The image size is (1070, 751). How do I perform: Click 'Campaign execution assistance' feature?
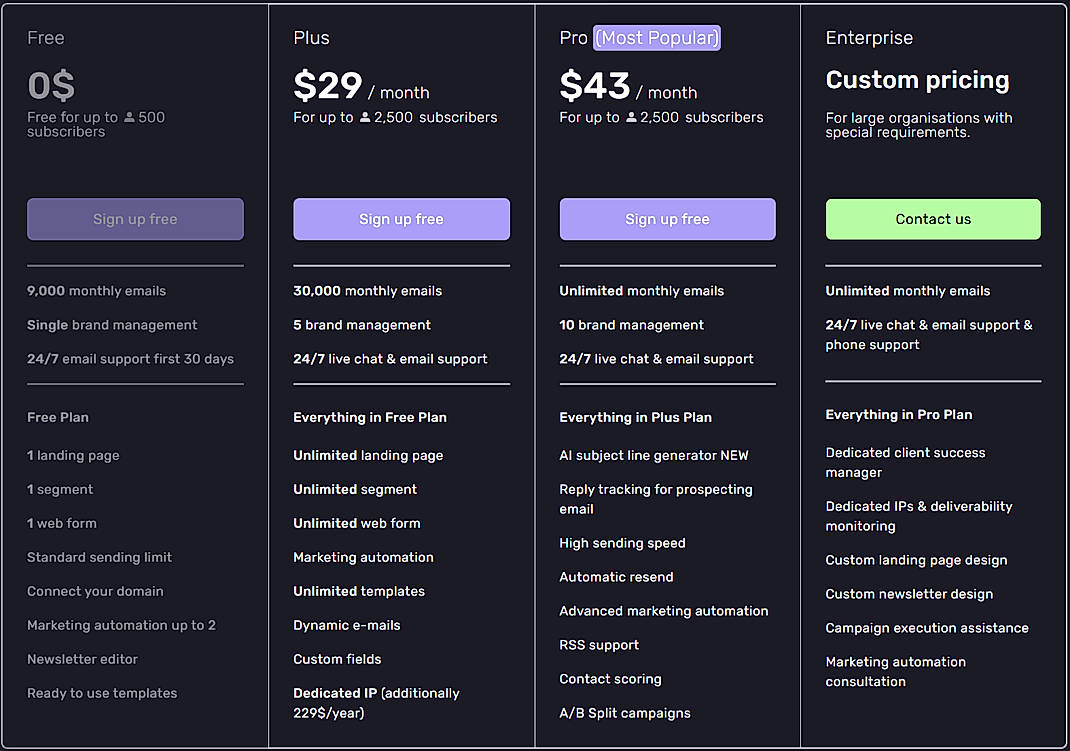coord(927,628)
